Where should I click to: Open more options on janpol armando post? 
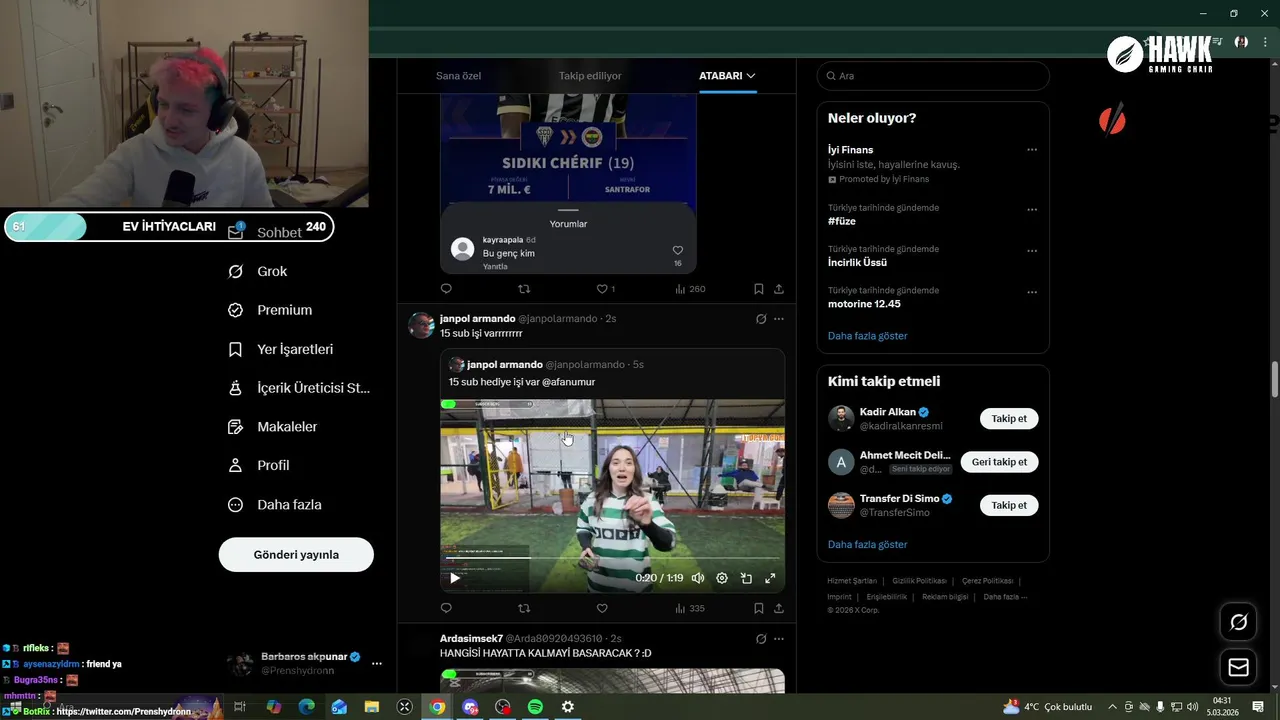779,319
